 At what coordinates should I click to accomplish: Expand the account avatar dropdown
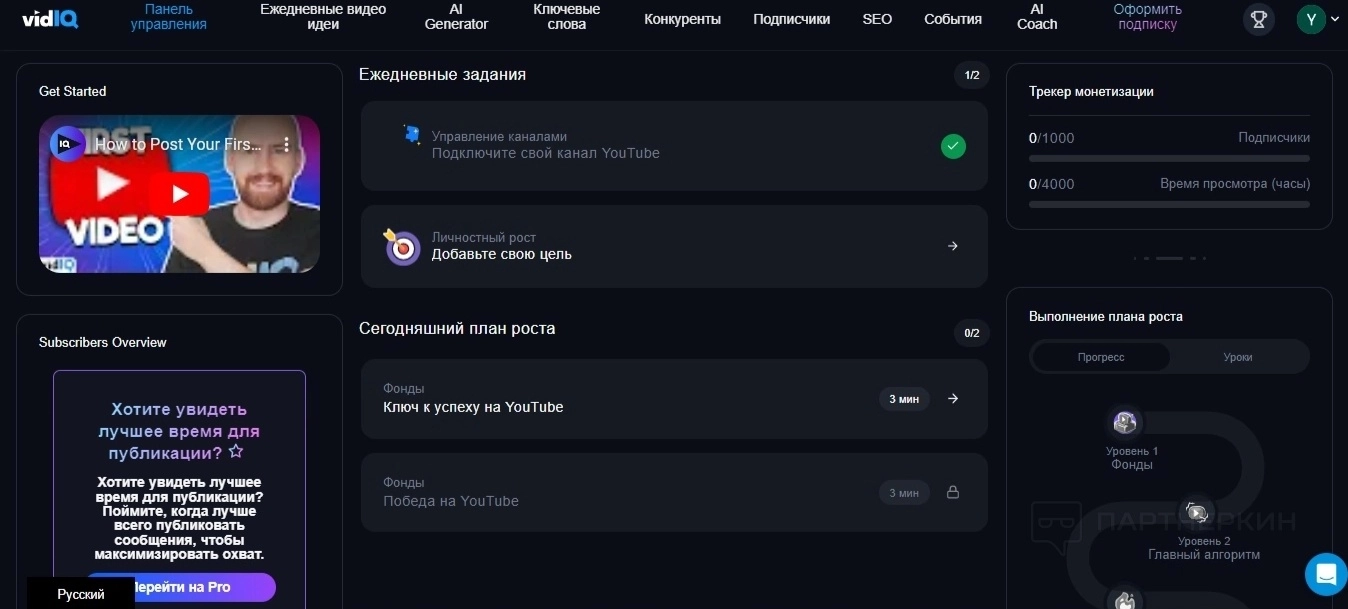tap(1318, 19)
